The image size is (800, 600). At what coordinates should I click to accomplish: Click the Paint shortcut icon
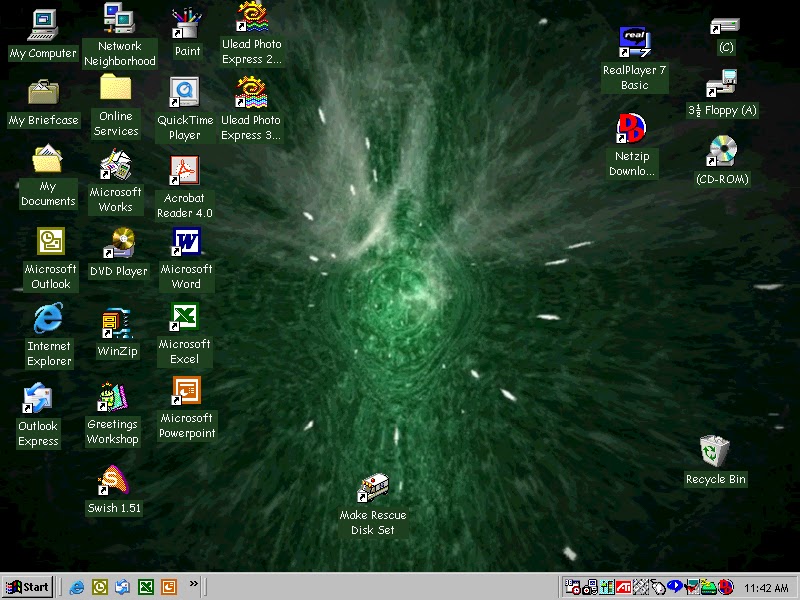pyautogui.click(x=187, y=34)
